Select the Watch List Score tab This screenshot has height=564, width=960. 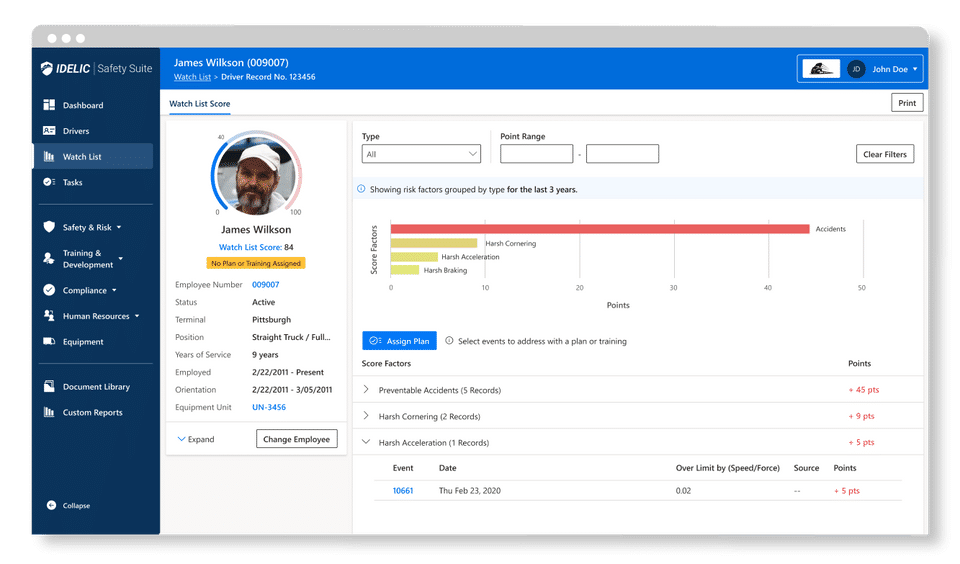click(x=200, y=104)
